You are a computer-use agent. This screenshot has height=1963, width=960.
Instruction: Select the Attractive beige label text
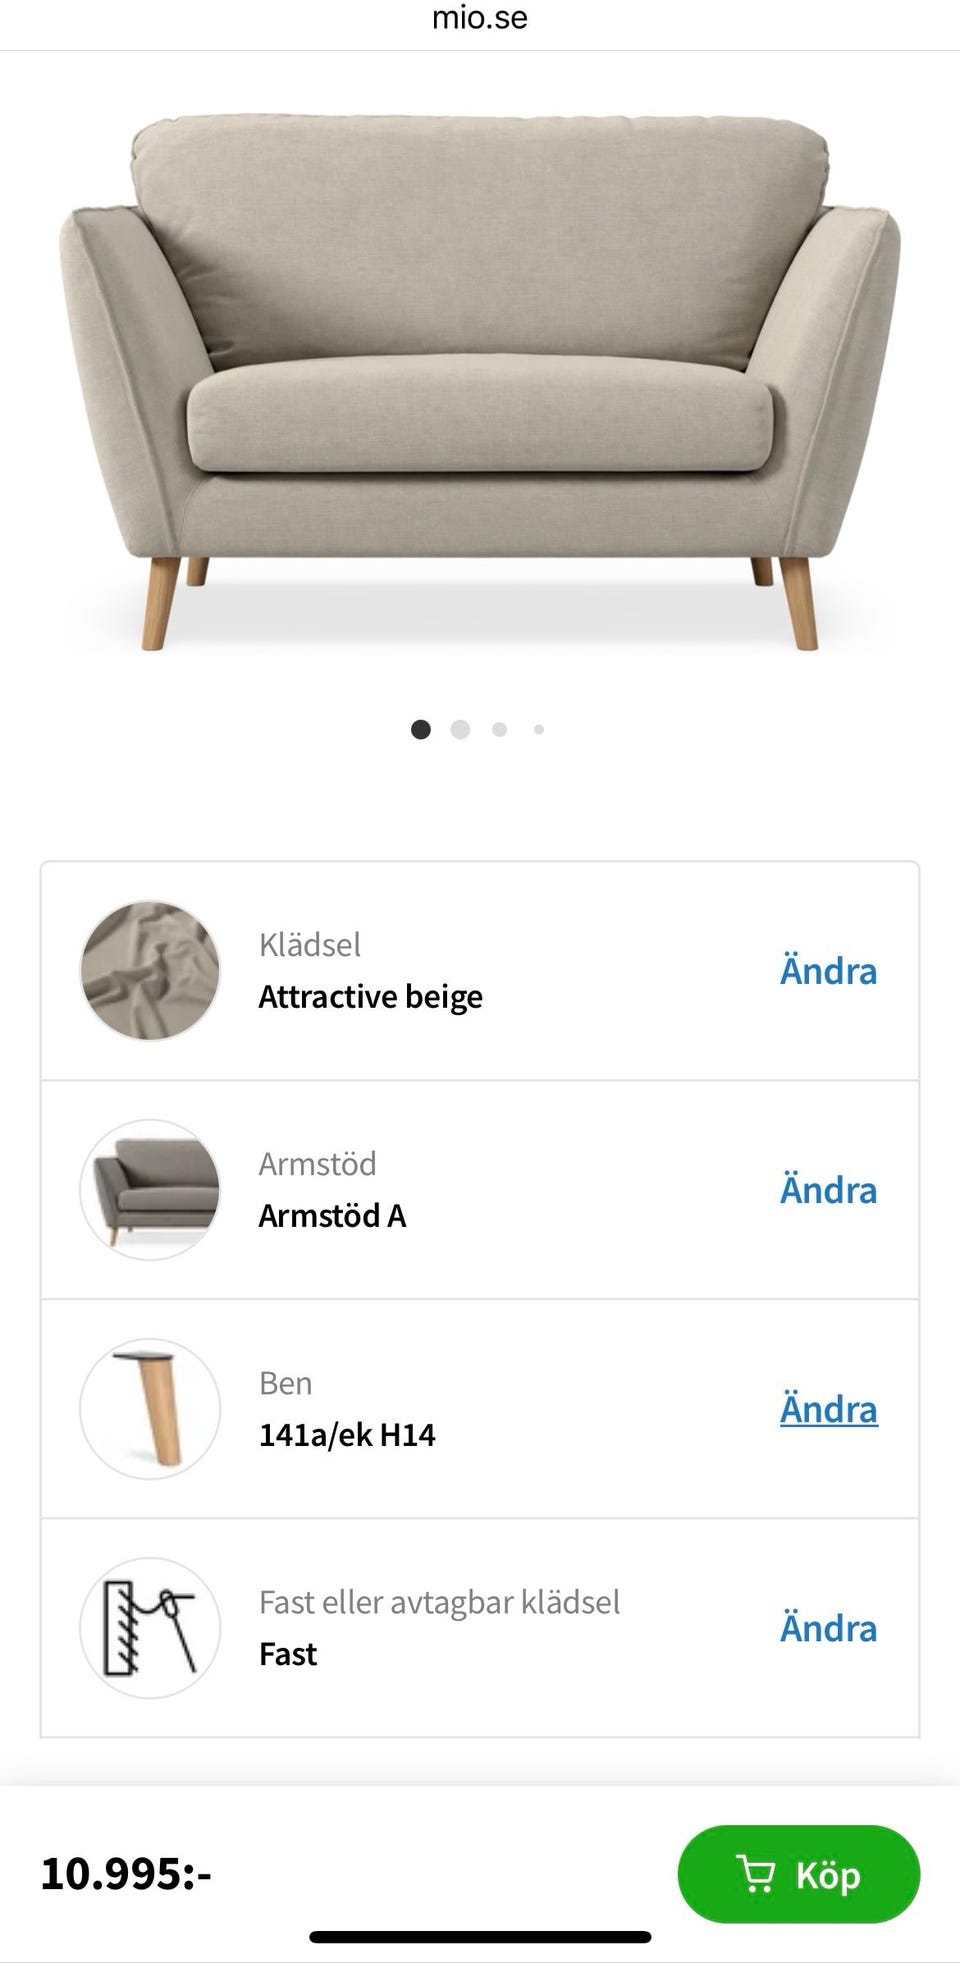(x=370, y=997)
